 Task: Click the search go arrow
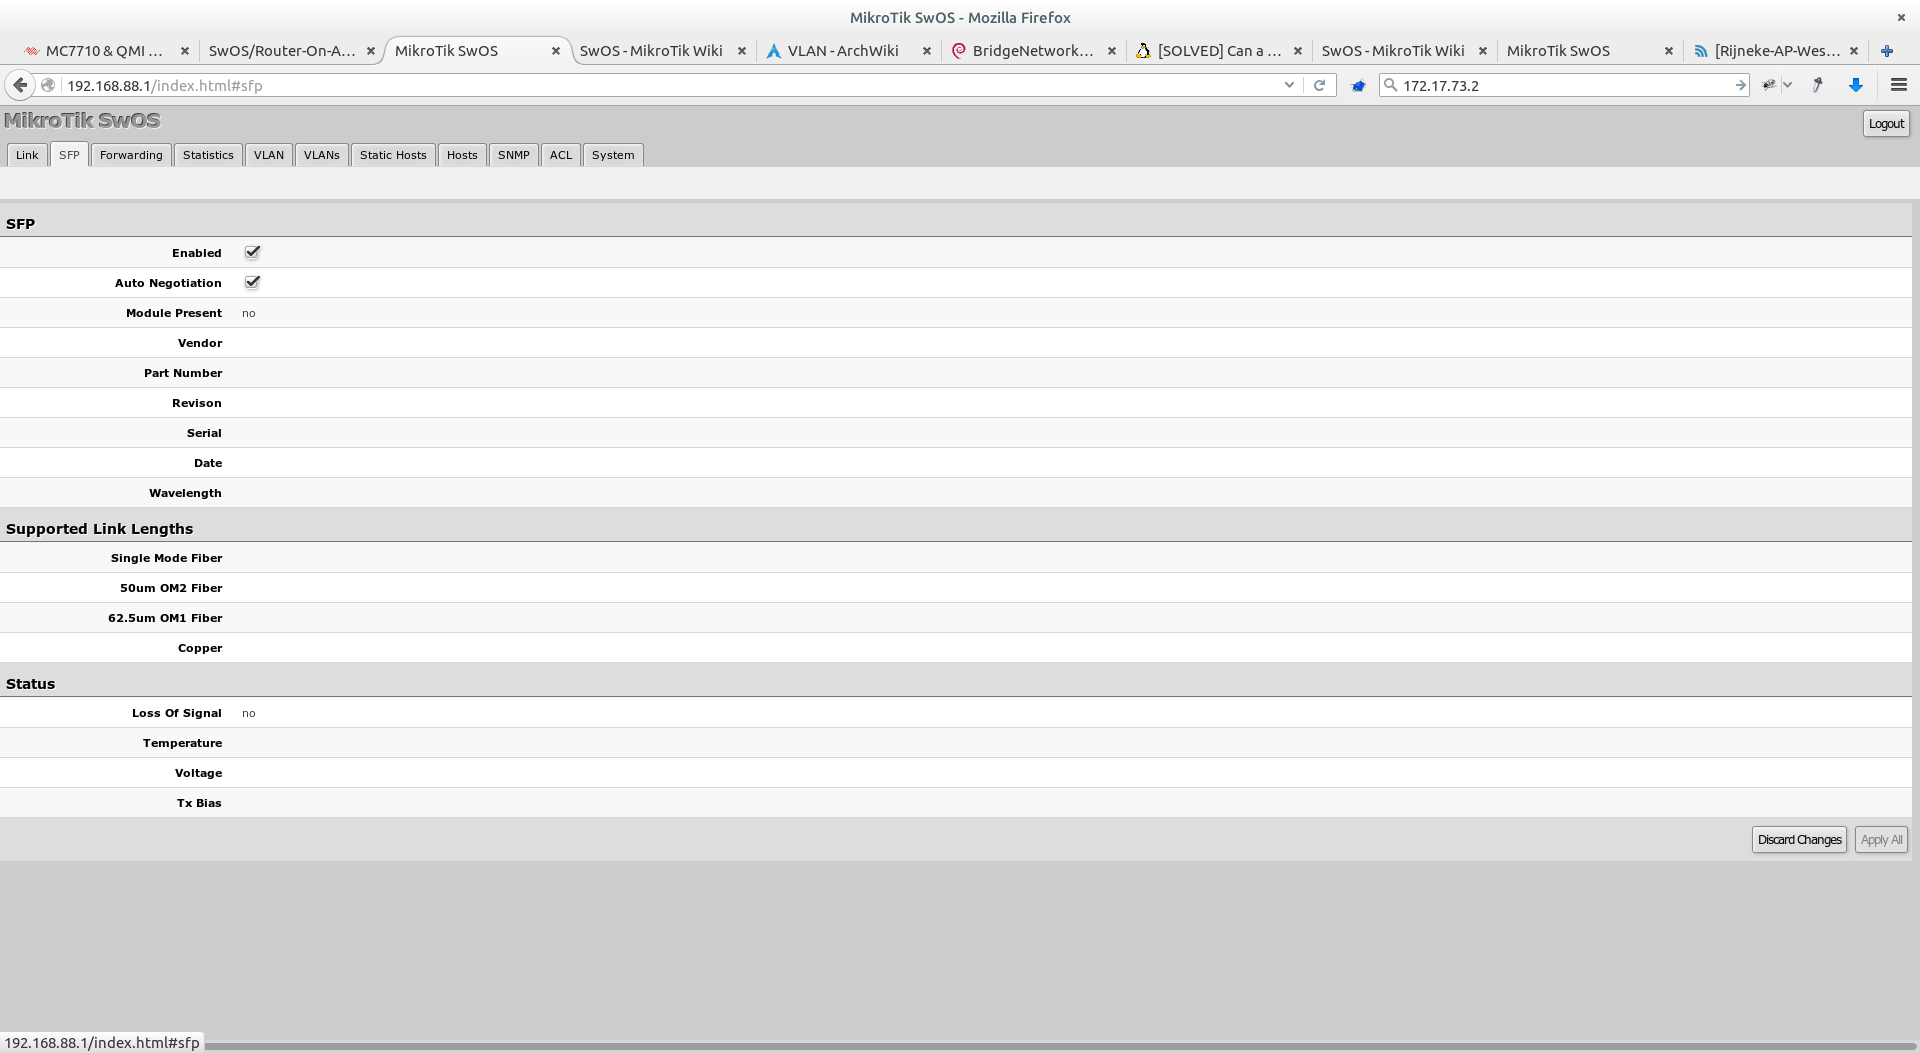pos(1740,85)
